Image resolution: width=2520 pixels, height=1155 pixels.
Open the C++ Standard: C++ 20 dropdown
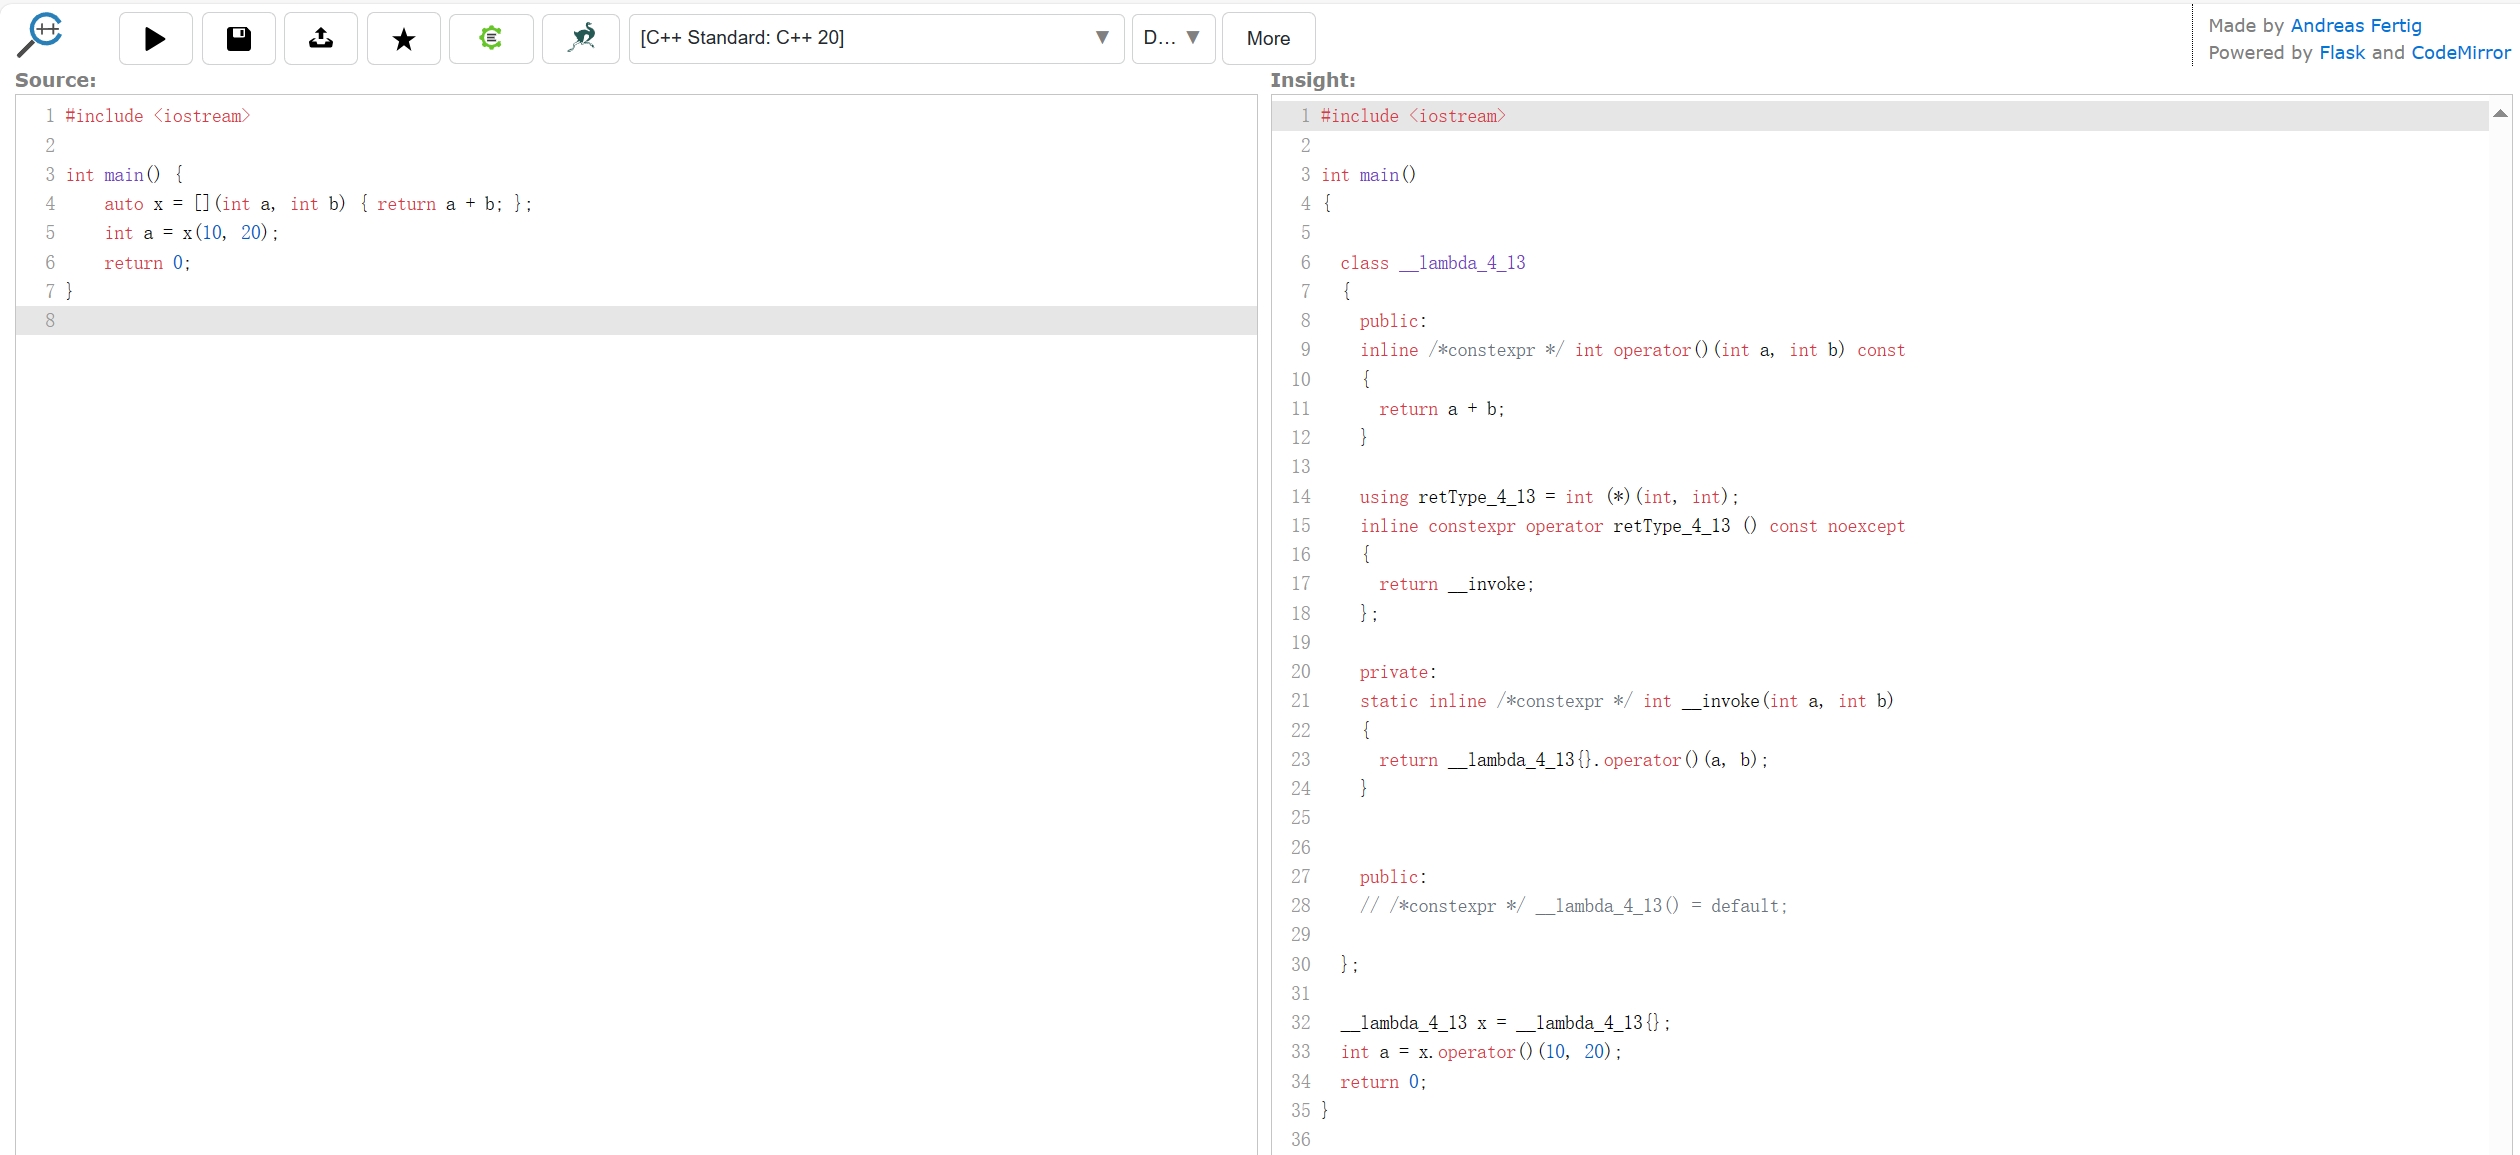[875, 38]
